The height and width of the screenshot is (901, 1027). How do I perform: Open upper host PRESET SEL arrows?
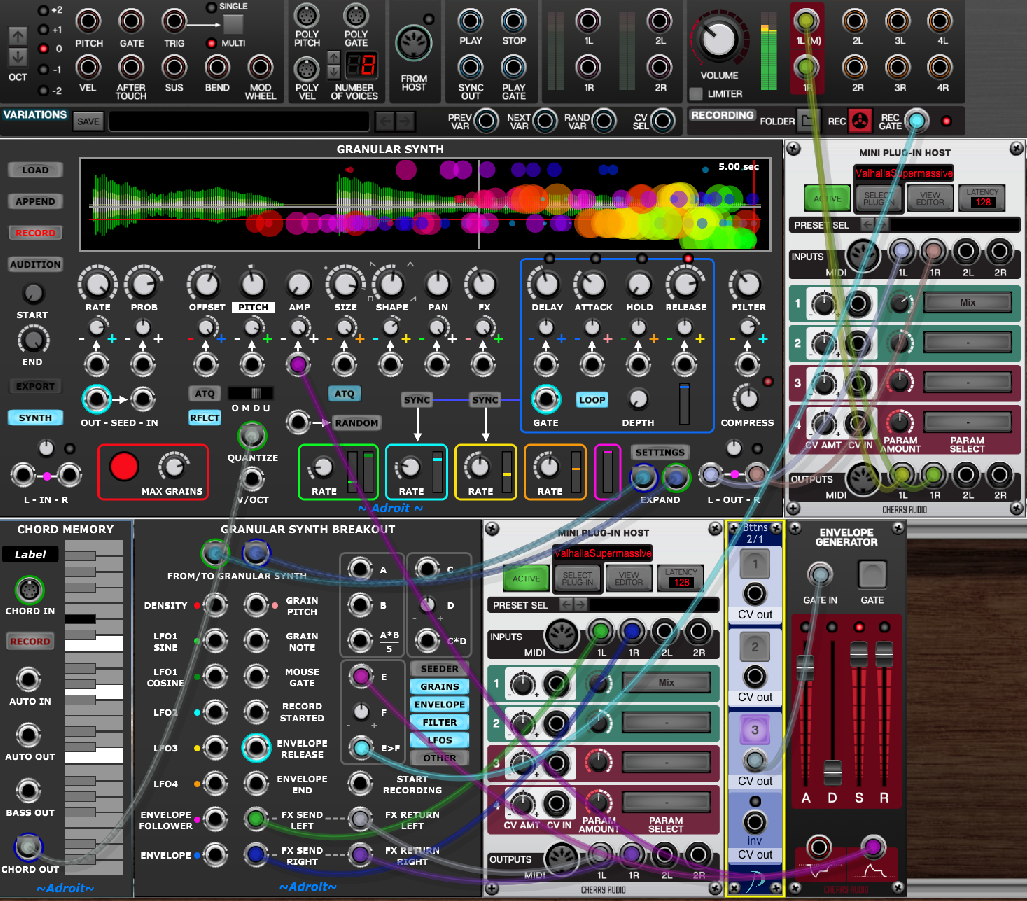point(875,225)
